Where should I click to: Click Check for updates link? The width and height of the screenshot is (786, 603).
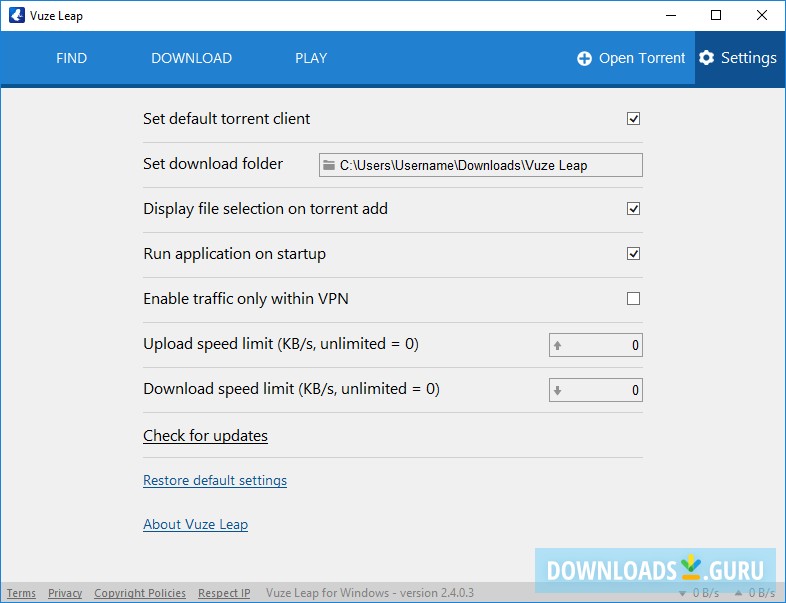coord(206,436)
